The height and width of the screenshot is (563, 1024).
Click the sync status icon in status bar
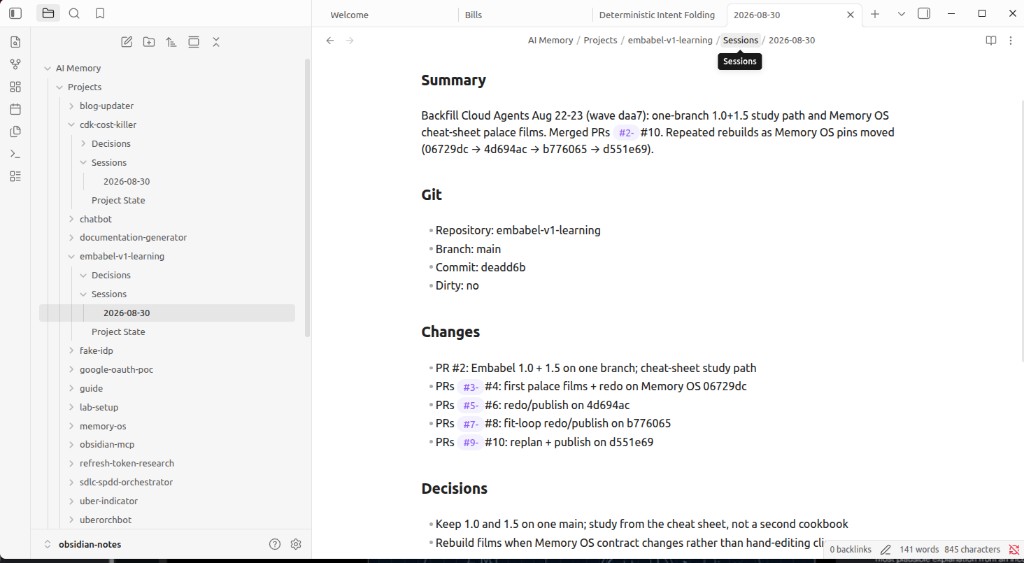pos(1014,549)
